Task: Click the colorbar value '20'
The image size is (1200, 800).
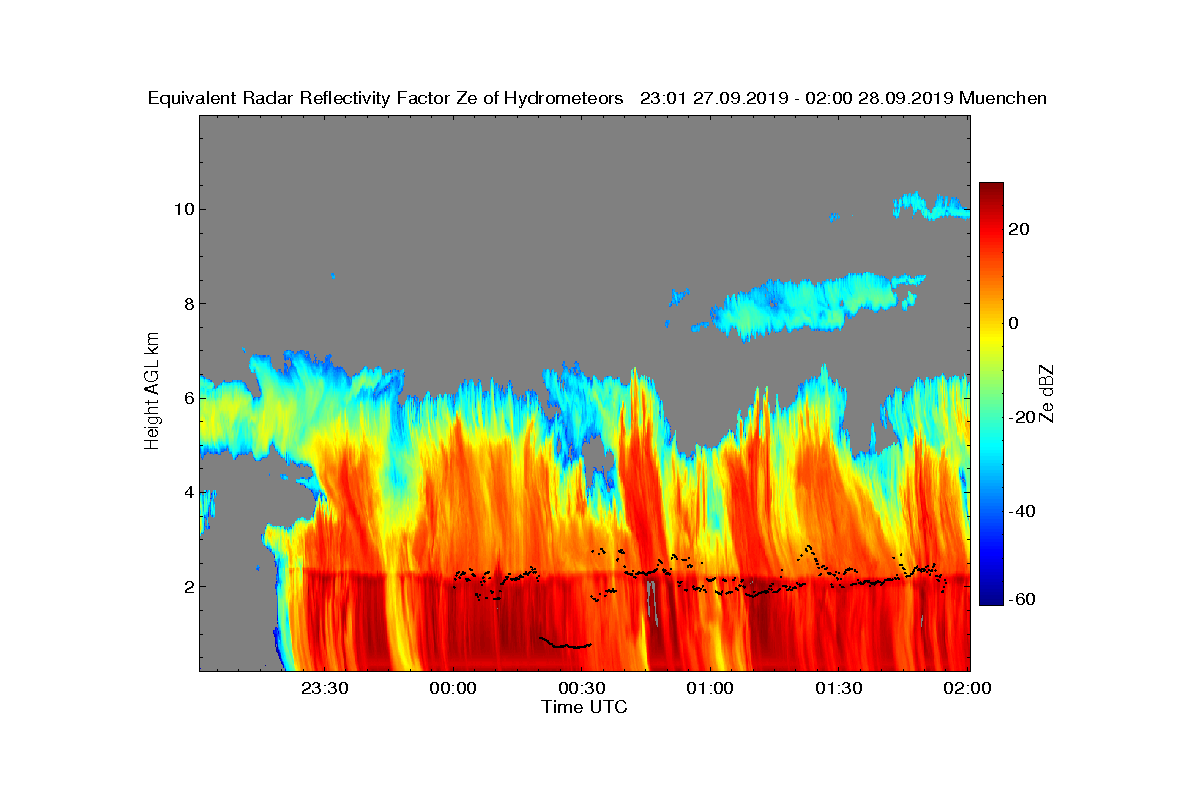Action: 1019,229
